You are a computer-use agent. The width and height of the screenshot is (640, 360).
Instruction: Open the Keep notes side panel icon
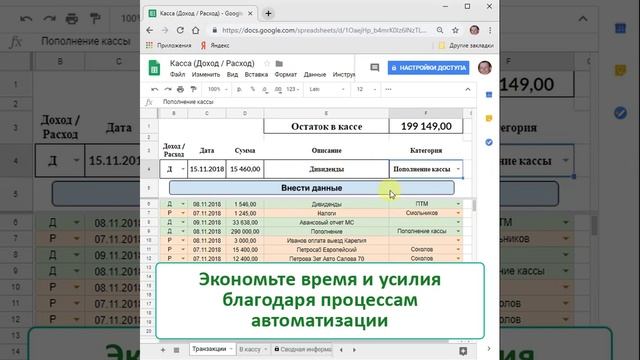pos(489,118)
